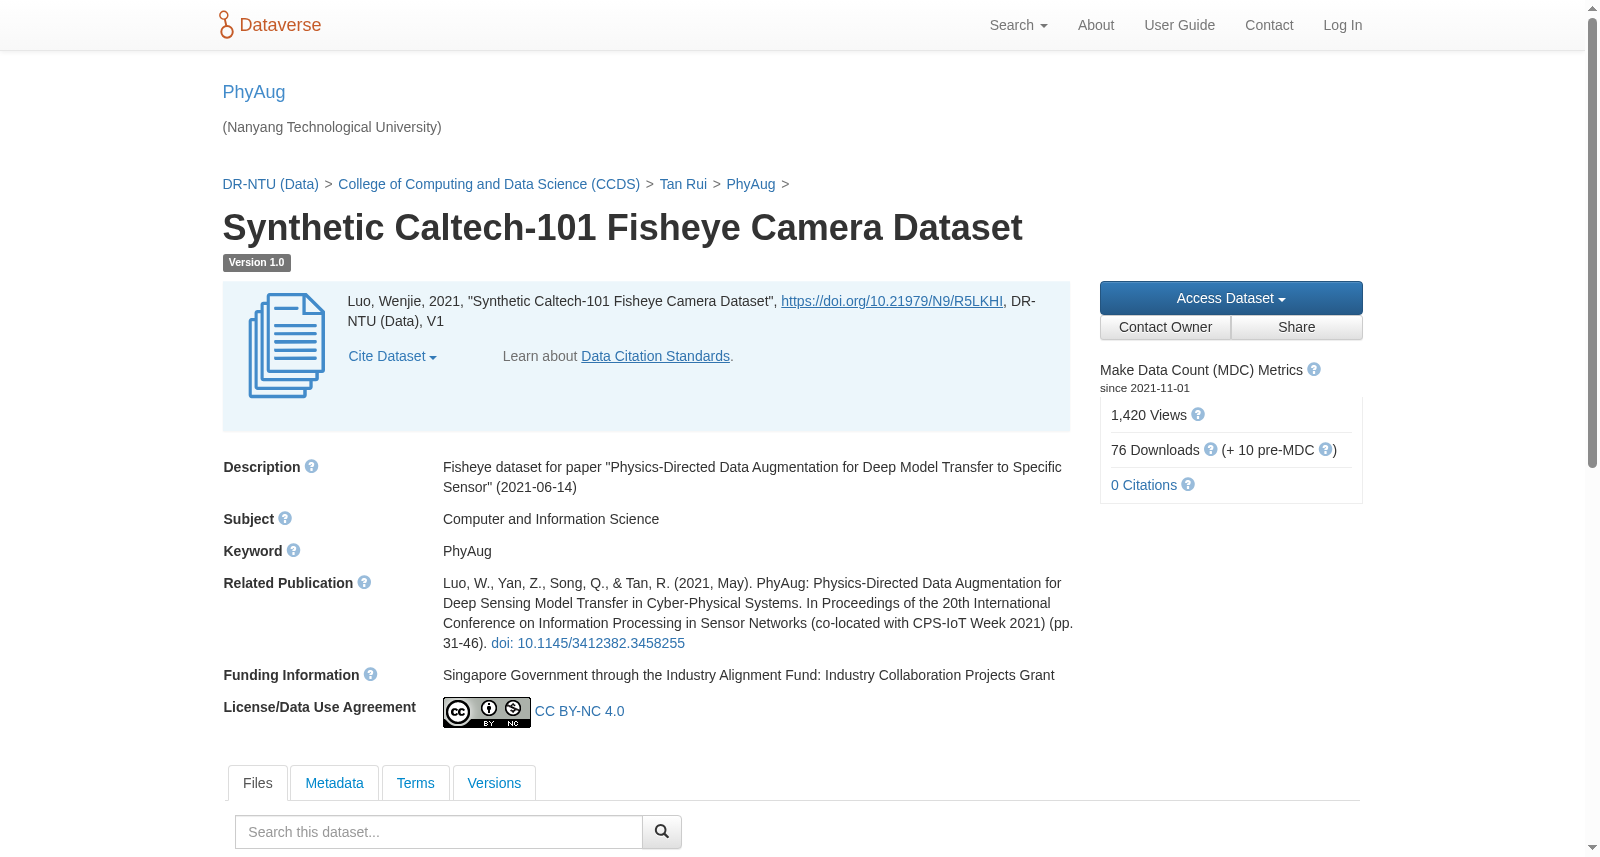
Task: Click the Share button
Action: point(1297,327)
